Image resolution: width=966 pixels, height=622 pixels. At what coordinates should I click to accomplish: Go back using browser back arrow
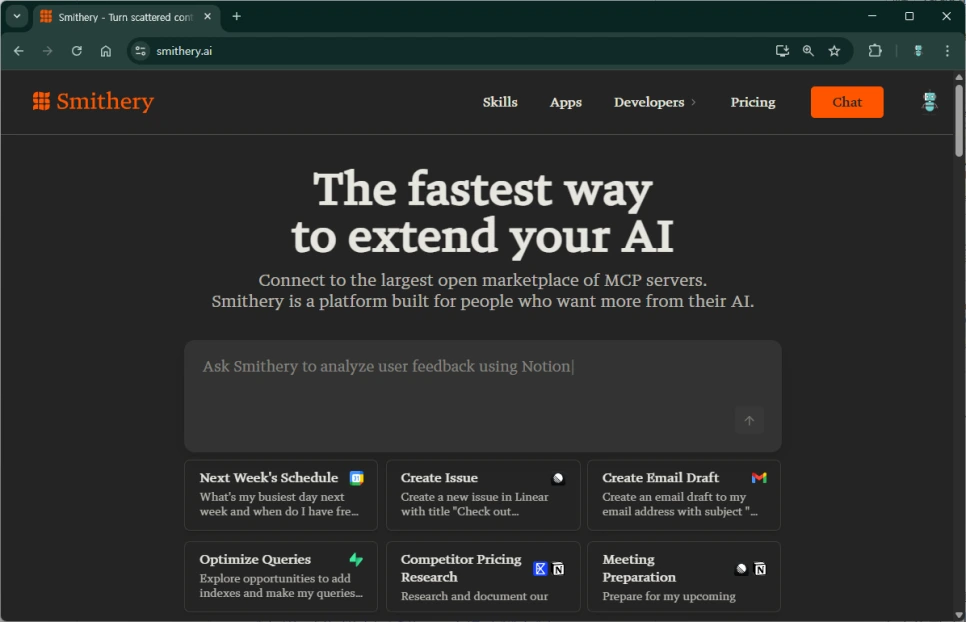(x=18, y=51)
